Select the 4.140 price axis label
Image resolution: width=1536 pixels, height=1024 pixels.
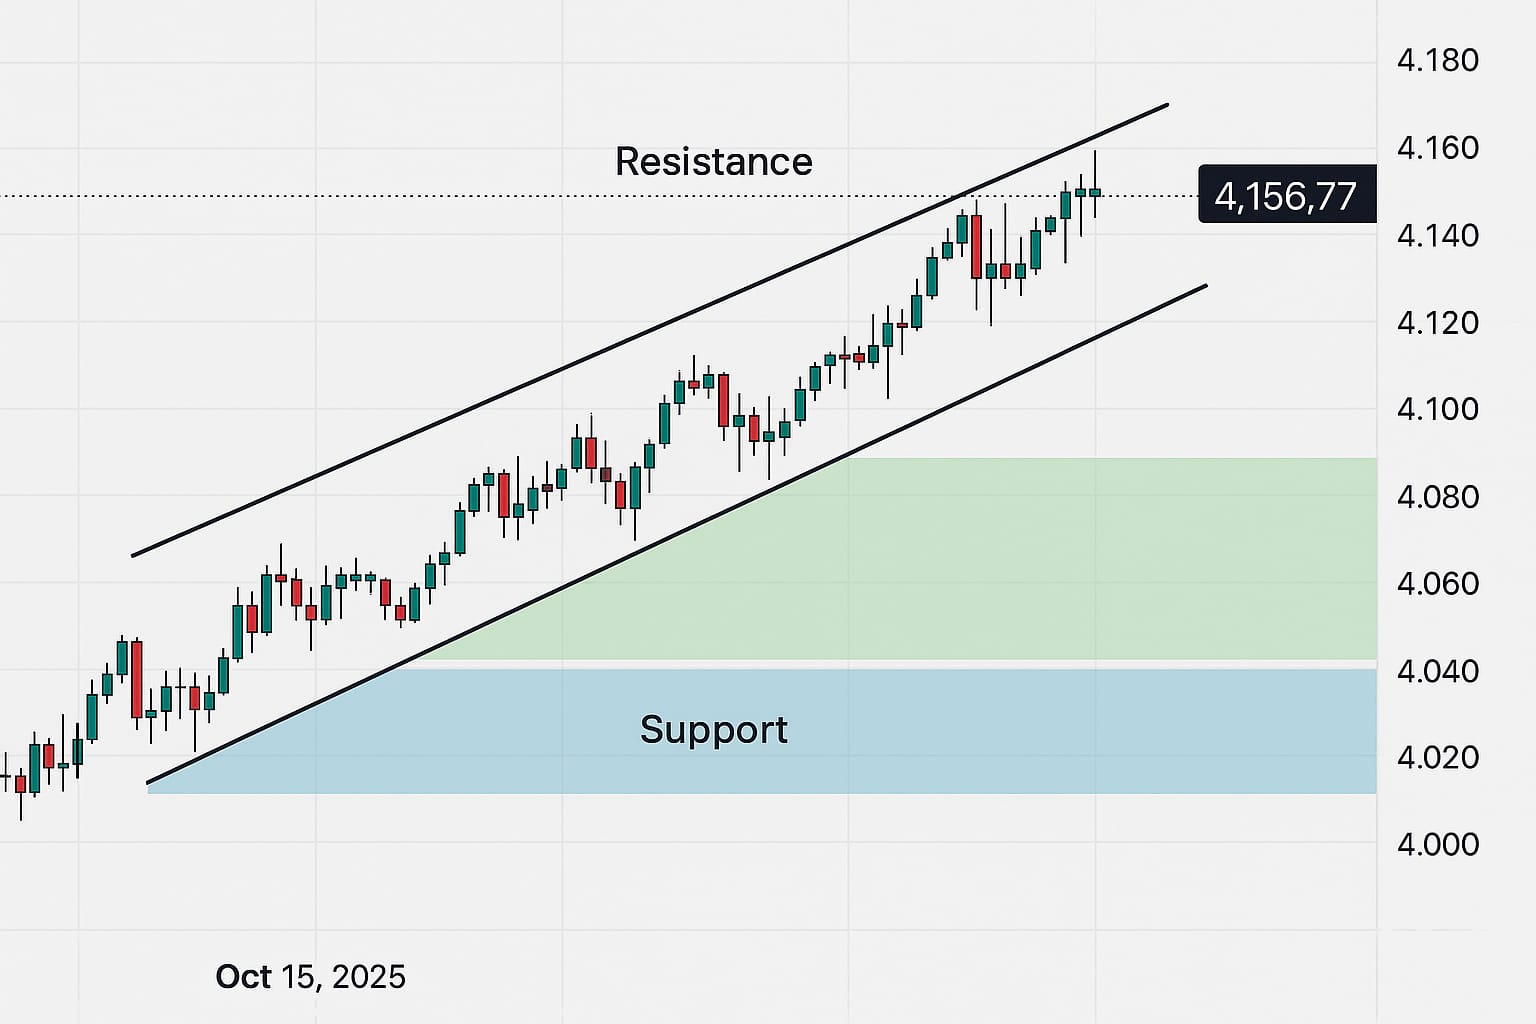pos(1437,236)
